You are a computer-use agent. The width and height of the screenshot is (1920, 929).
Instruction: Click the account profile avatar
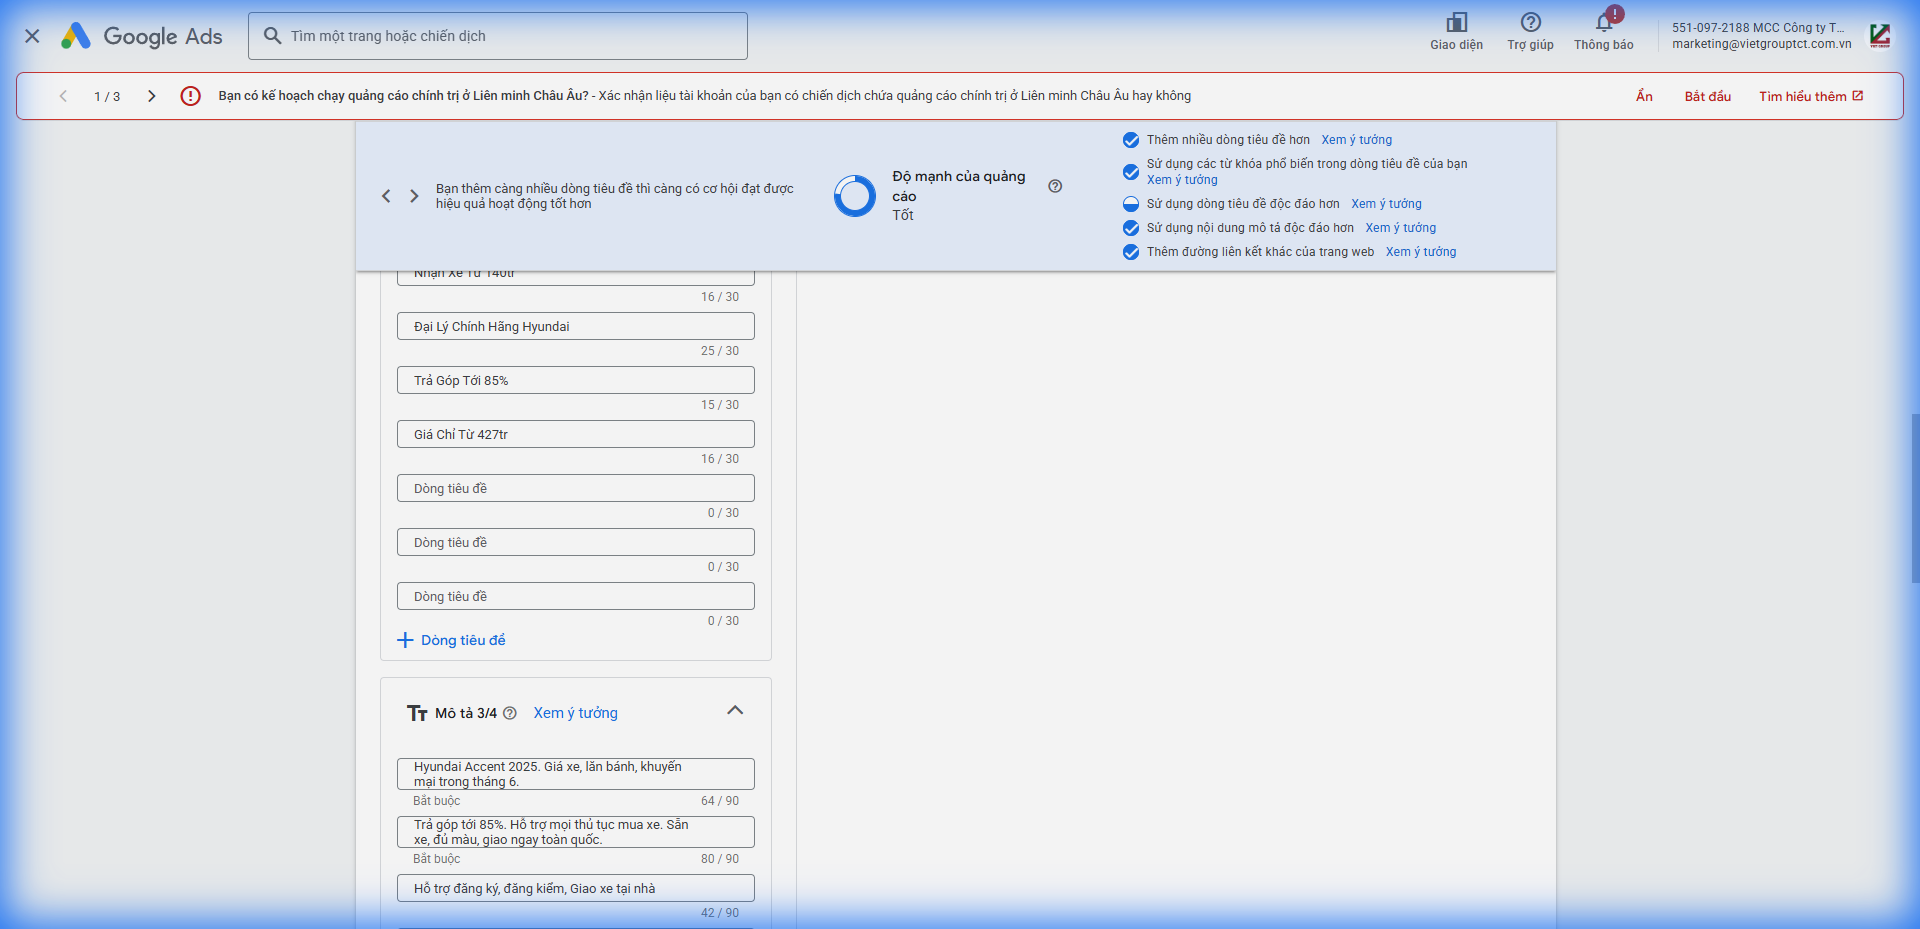click(x=1880, y=36)
